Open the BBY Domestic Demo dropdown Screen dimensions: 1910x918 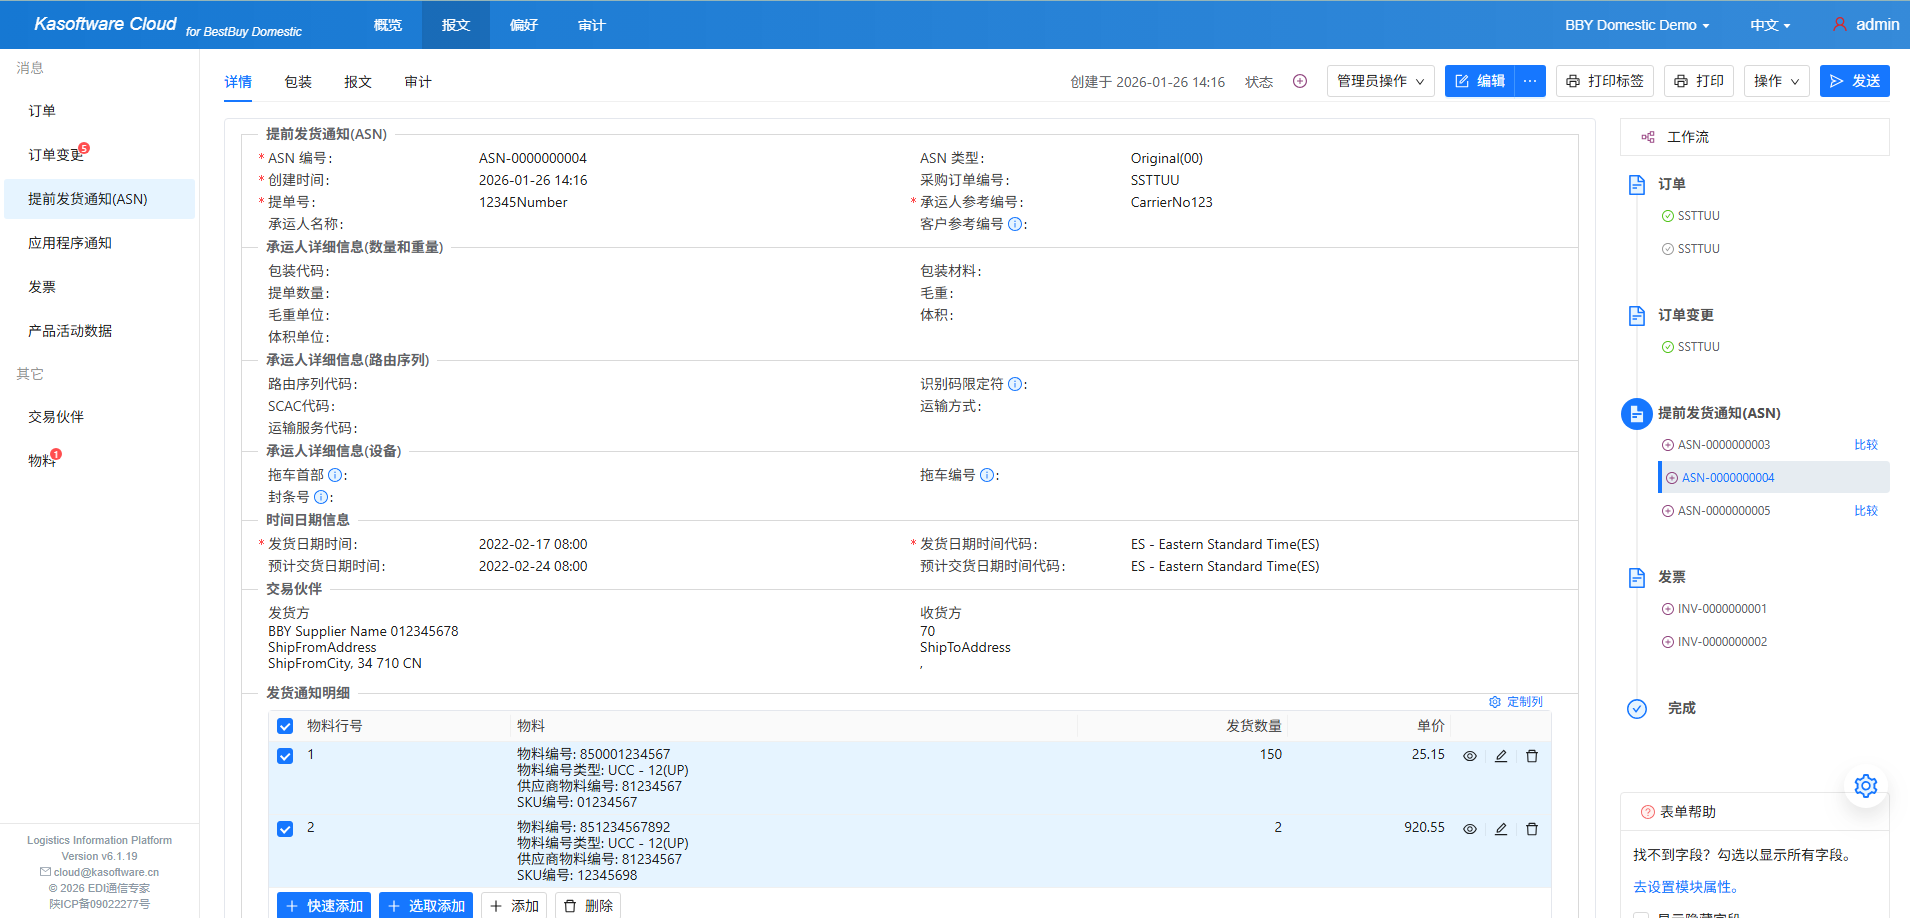[x=1634, y=24]
